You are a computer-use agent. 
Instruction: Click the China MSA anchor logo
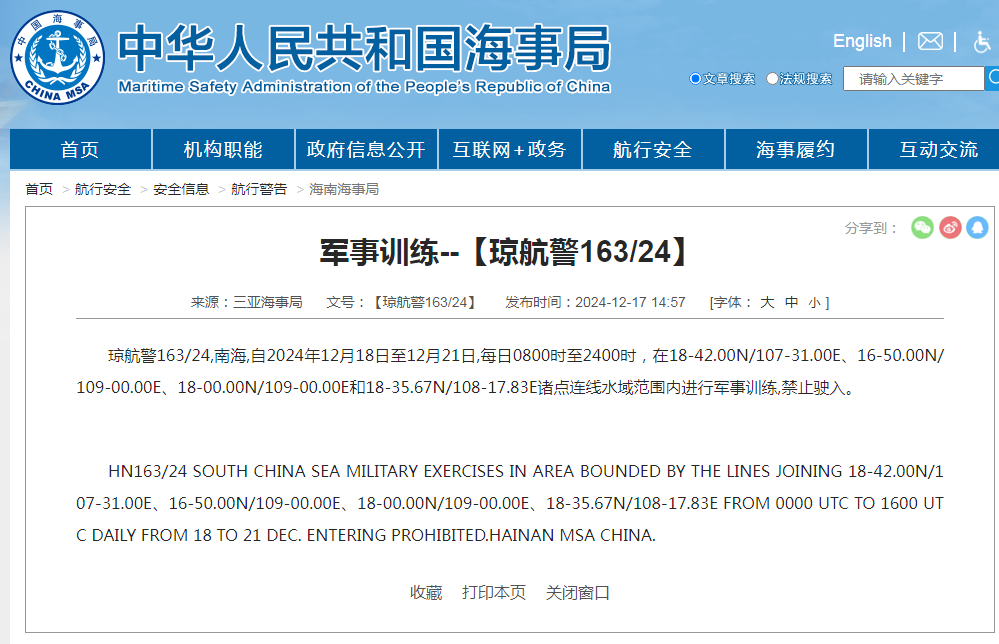pyautogui.click(x=57, y=57)
